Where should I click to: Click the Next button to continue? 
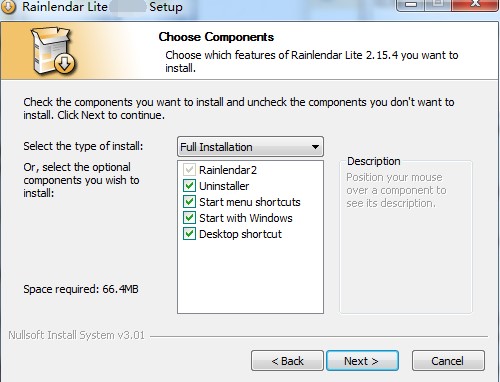(362, 361)
